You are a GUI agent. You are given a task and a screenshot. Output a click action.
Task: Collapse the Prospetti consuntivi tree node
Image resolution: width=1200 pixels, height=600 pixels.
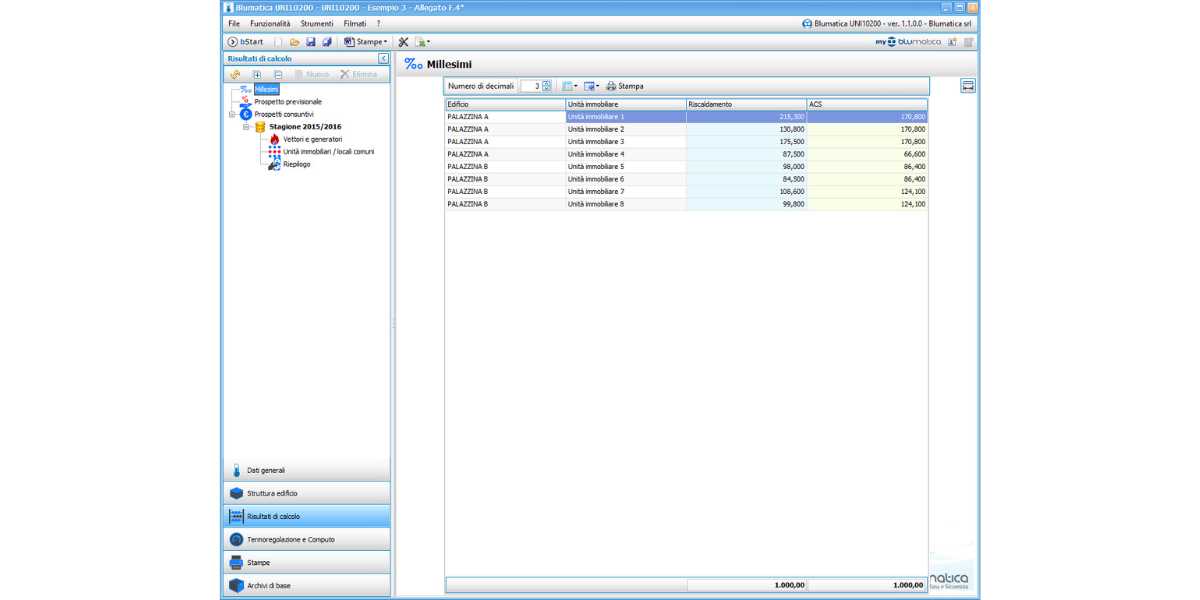pos(232,114)
